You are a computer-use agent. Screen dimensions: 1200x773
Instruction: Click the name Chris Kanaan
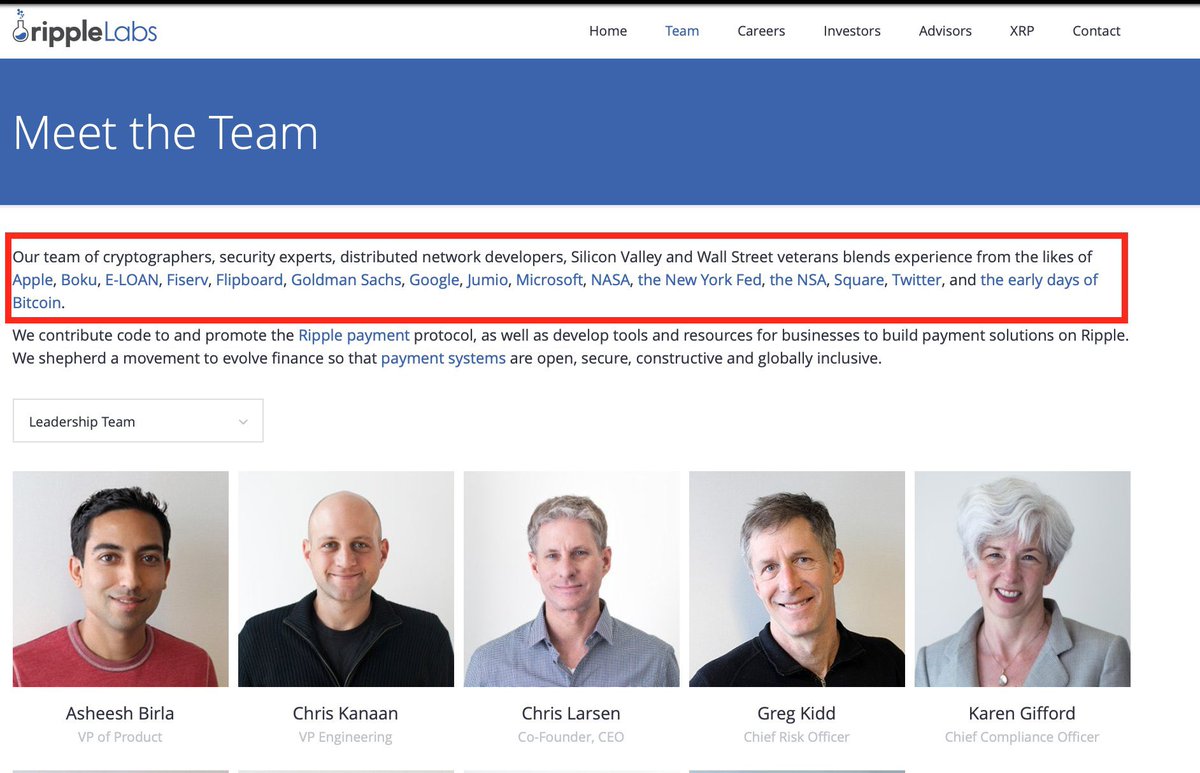click(345, 714)
